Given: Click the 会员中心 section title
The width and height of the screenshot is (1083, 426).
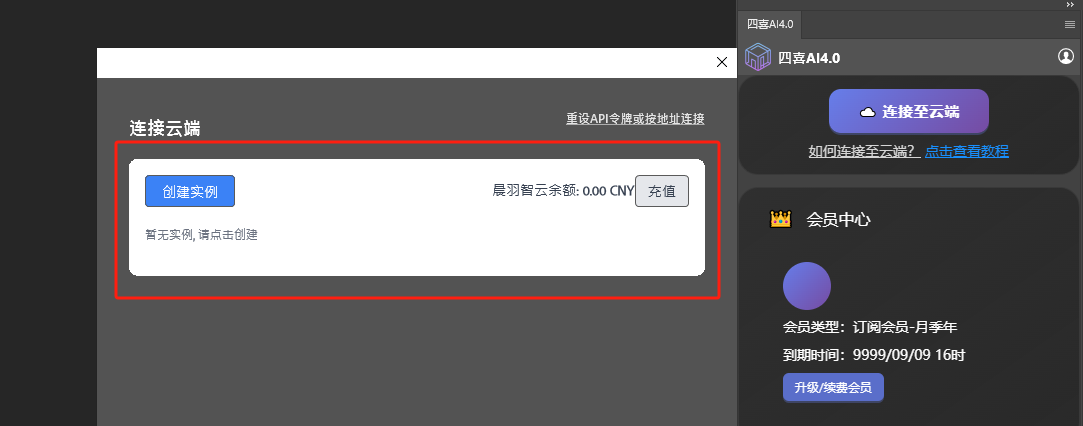Looking at the screenshot, I should [x=838, y=220].
